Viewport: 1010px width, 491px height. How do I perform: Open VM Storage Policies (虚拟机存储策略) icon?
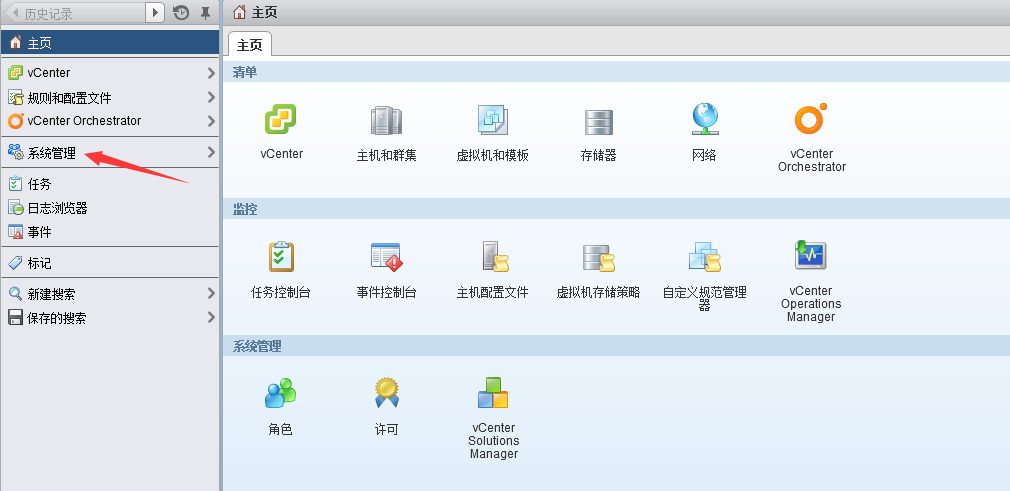(598, 258)
